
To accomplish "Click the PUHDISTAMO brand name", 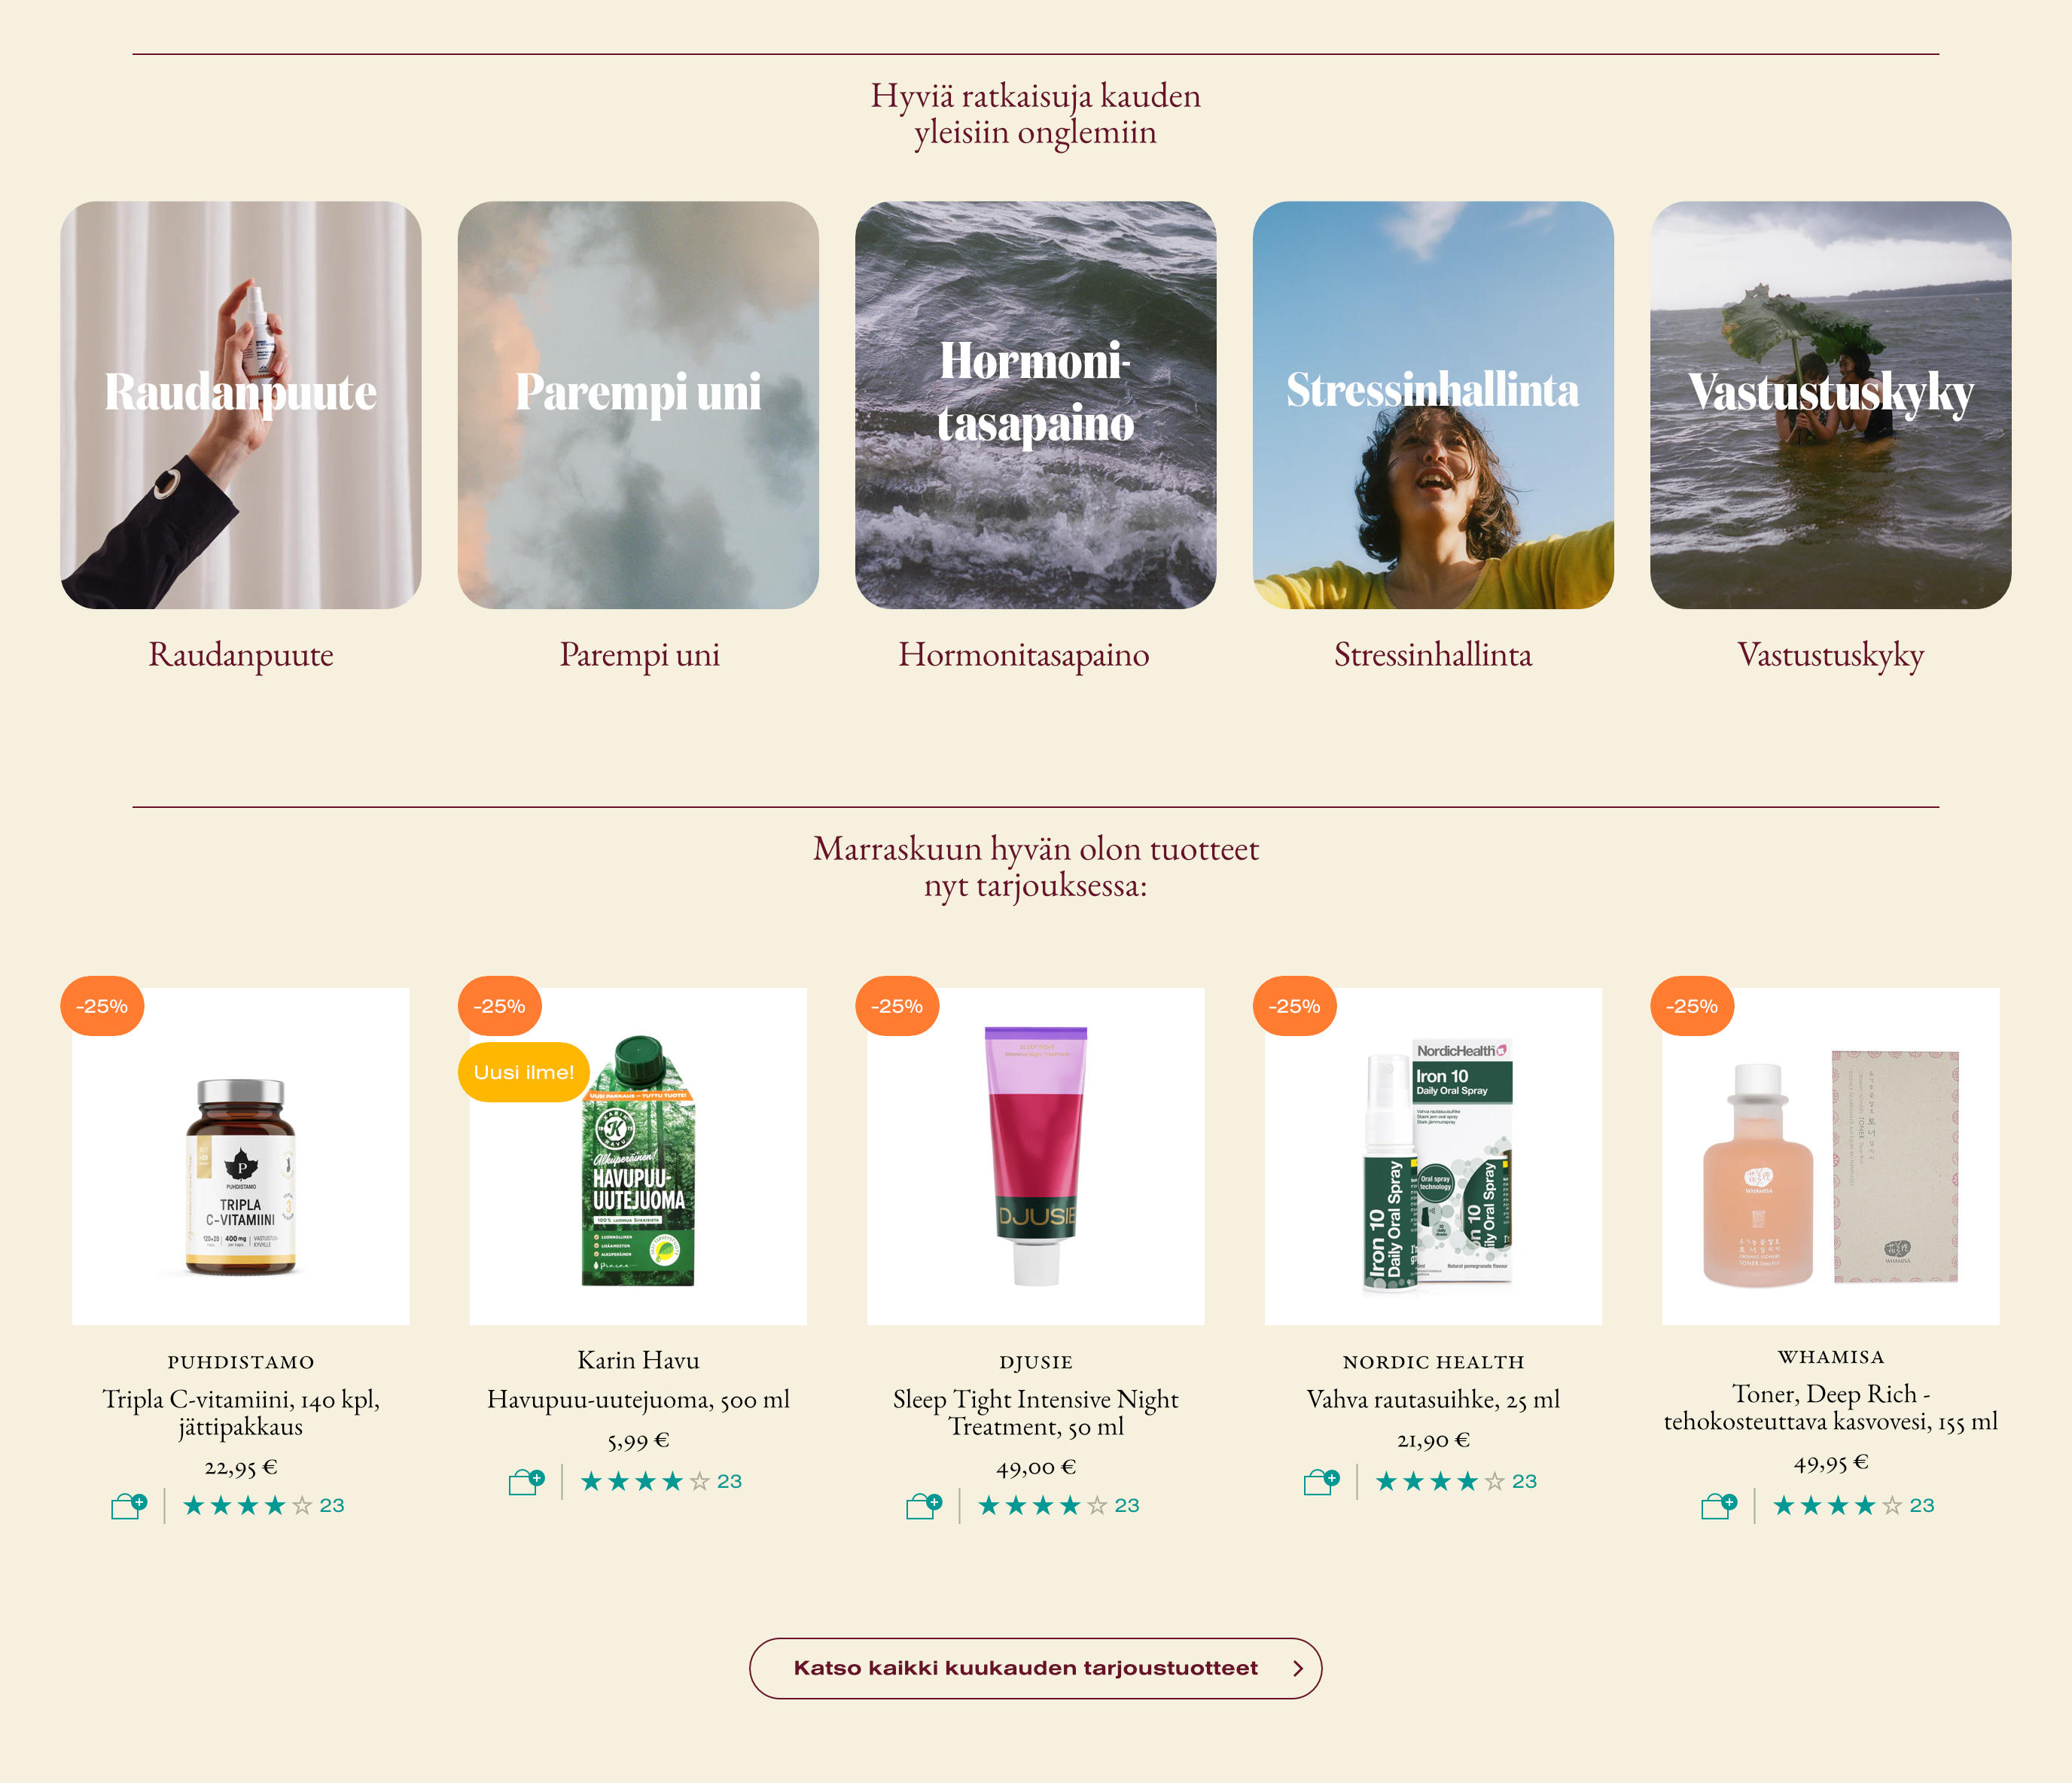I will point(241,1362).
